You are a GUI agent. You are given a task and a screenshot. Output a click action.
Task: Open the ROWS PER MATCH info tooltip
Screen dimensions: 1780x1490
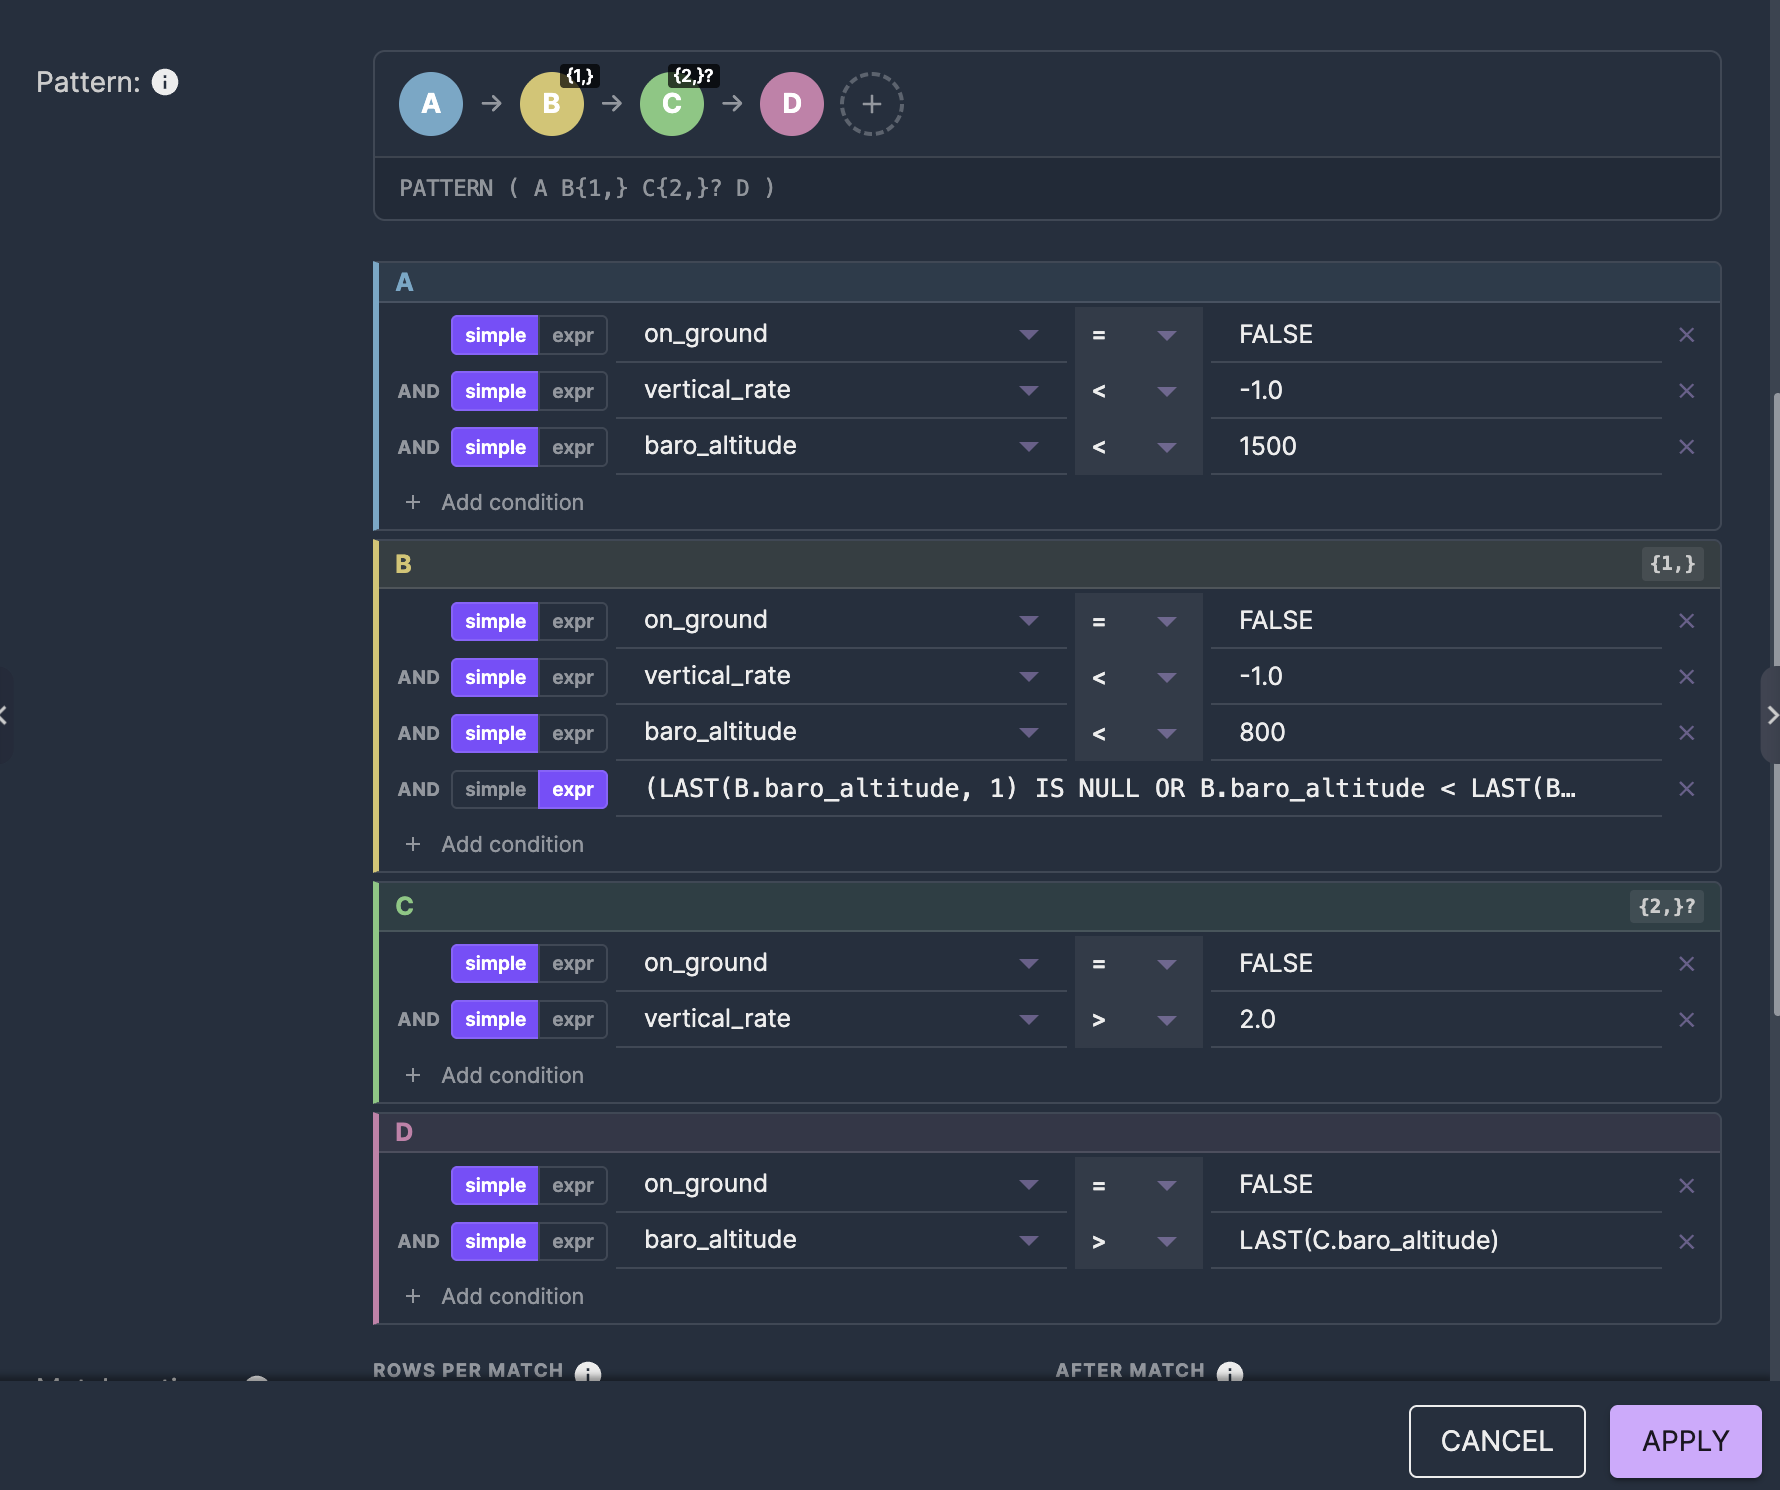point(587,1372)
